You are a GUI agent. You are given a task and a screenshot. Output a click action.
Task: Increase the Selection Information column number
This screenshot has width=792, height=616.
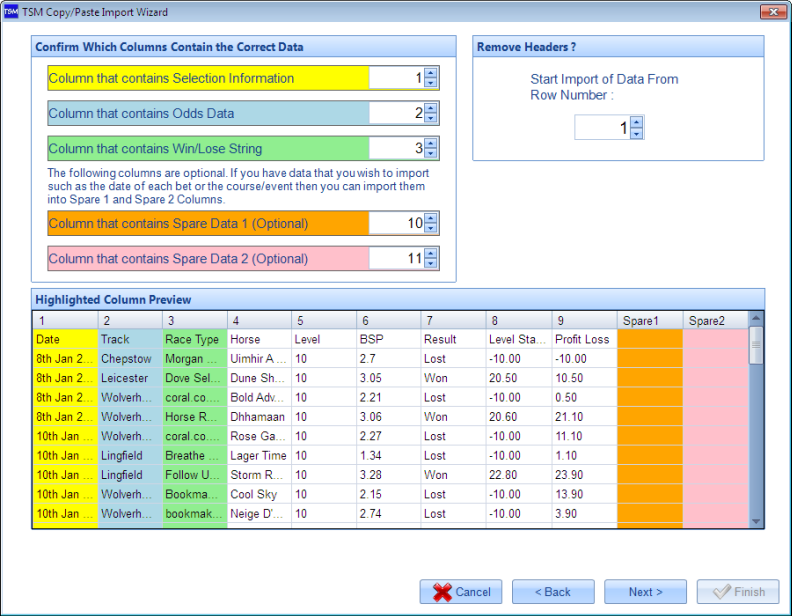[x=431, y=74]
